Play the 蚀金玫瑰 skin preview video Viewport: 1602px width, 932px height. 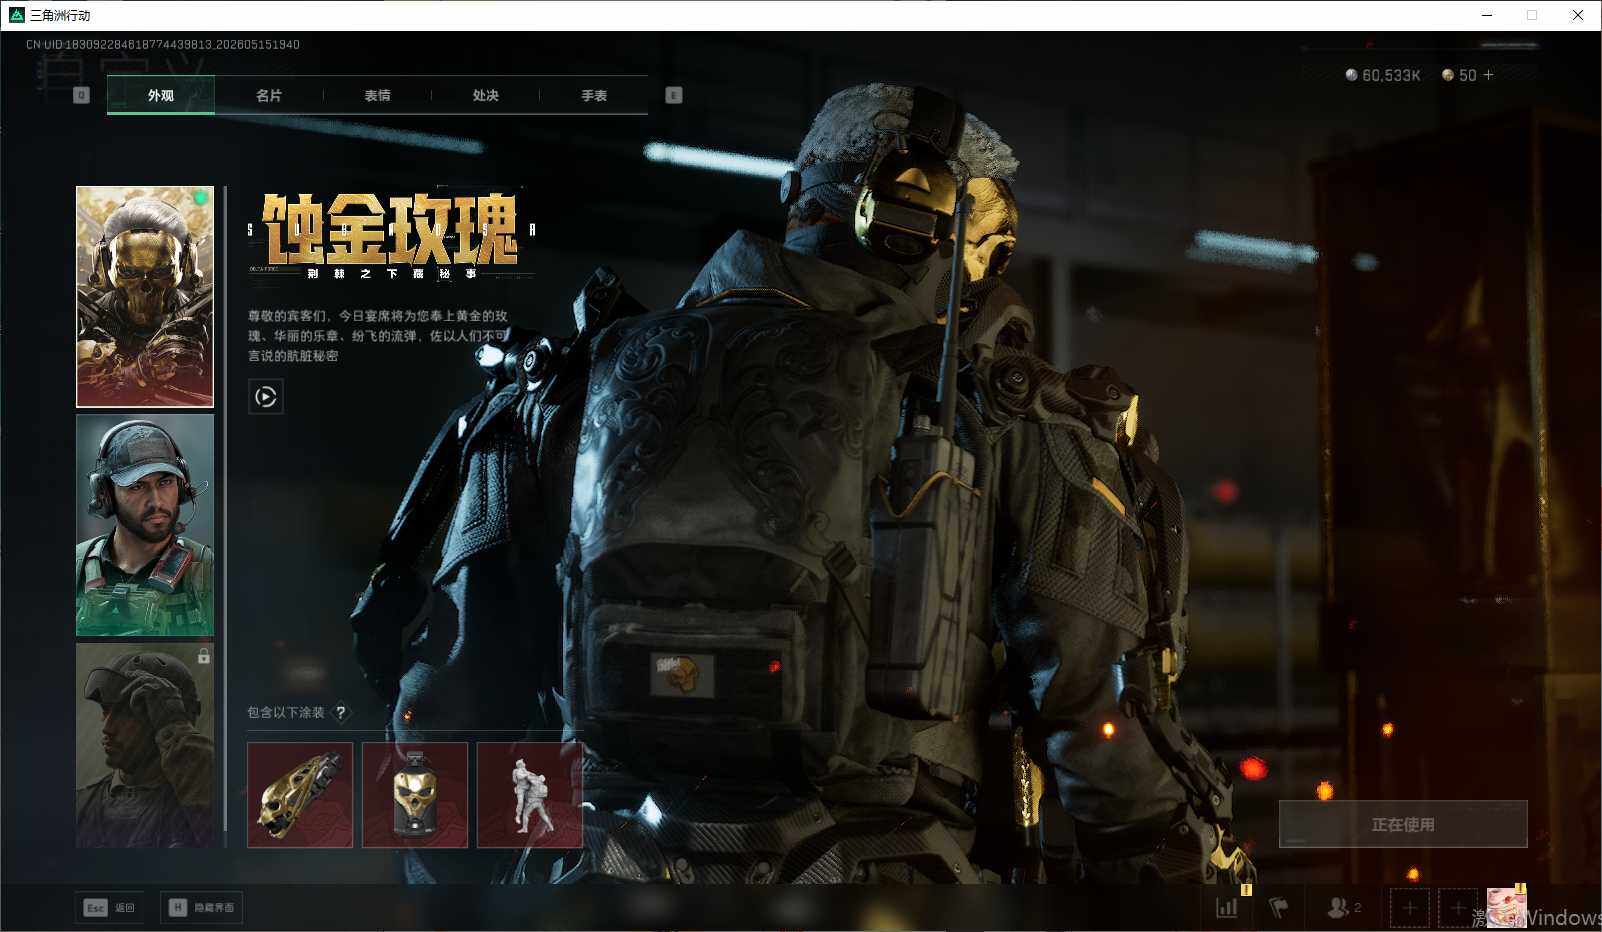[265, 397]
